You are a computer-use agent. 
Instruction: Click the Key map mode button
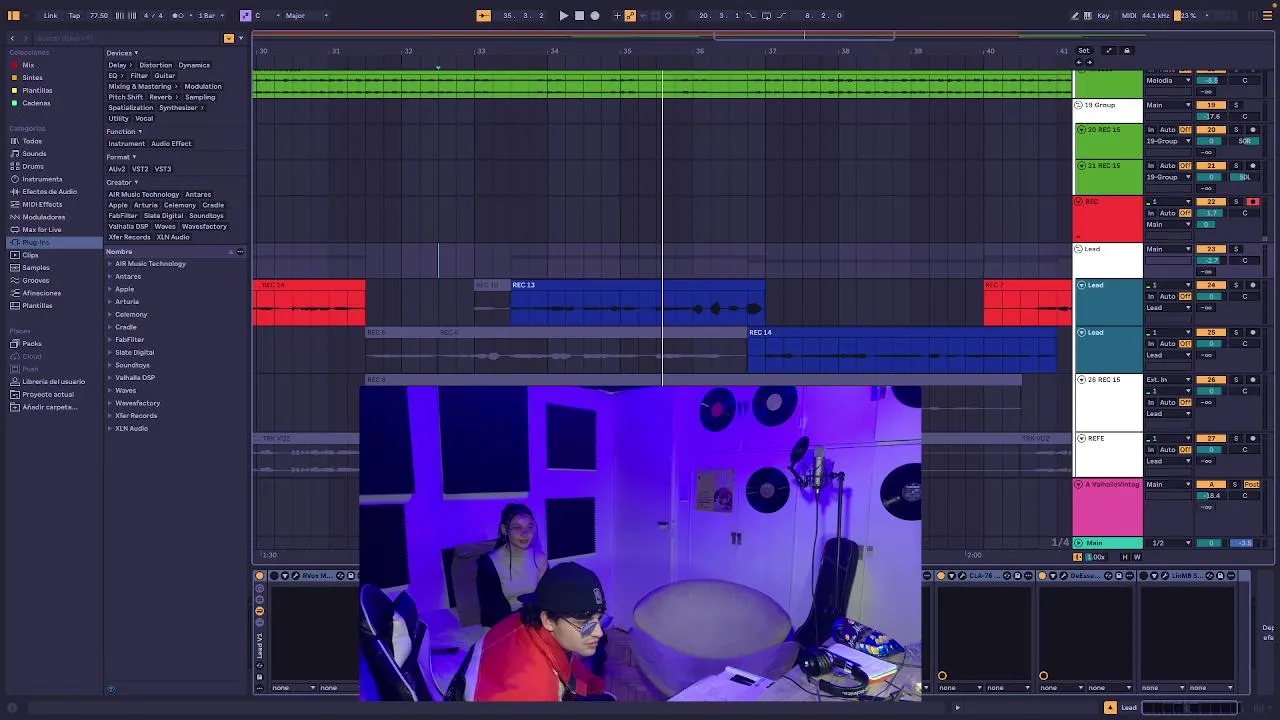1103,15
